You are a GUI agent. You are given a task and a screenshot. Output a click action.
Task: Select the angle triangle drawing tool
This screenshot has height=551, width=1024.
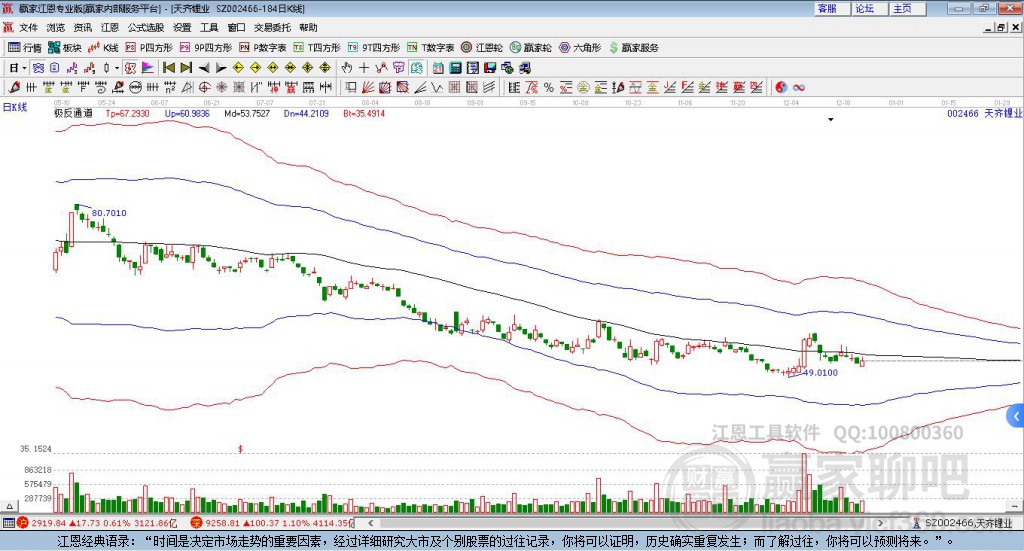click(x=187, y=87)
